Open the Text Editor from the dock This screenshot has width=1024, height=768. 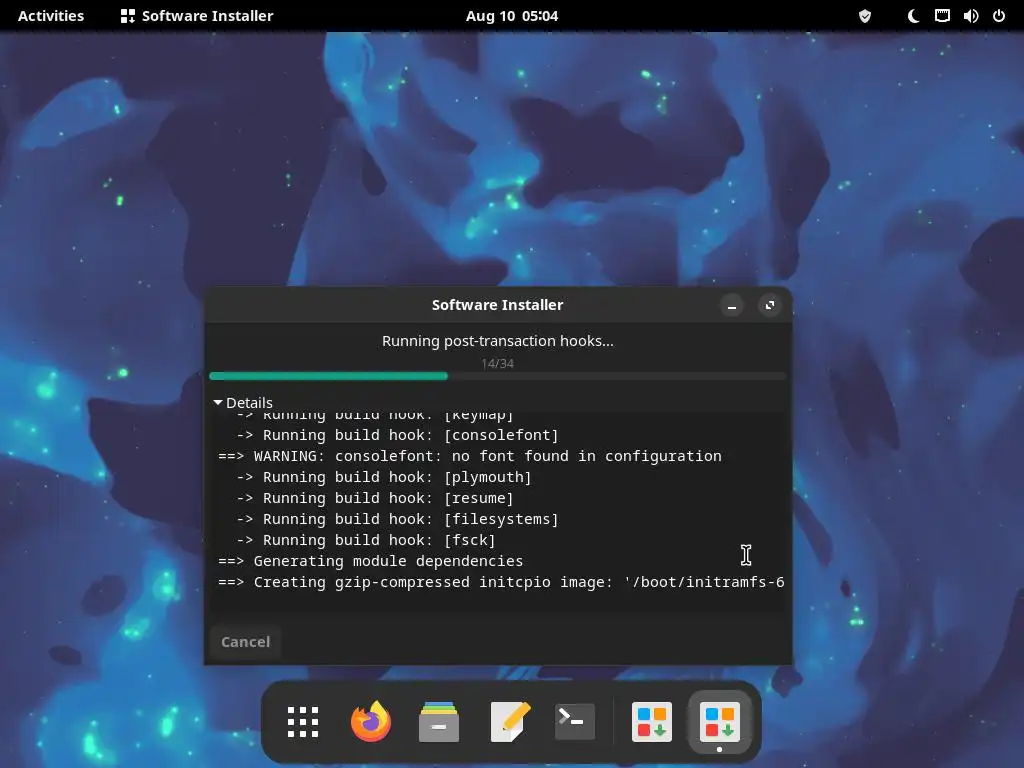pos(510,722)
